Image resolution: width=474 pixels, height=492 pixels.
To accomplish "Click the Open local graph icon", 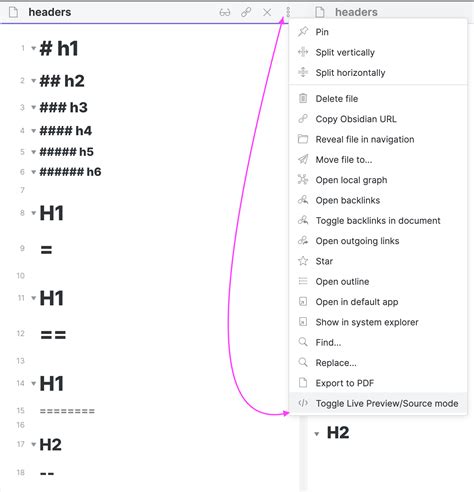I will click(x=303, y=180).
